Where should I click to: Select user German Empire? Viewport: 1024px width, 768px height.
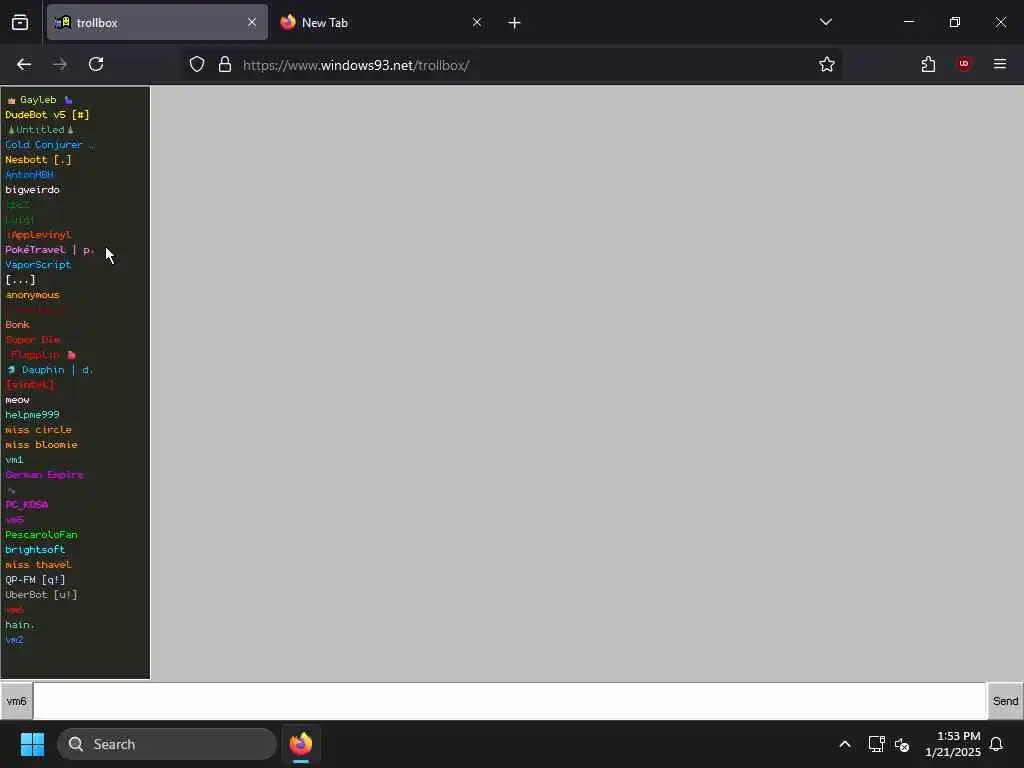tap(44, 475)
